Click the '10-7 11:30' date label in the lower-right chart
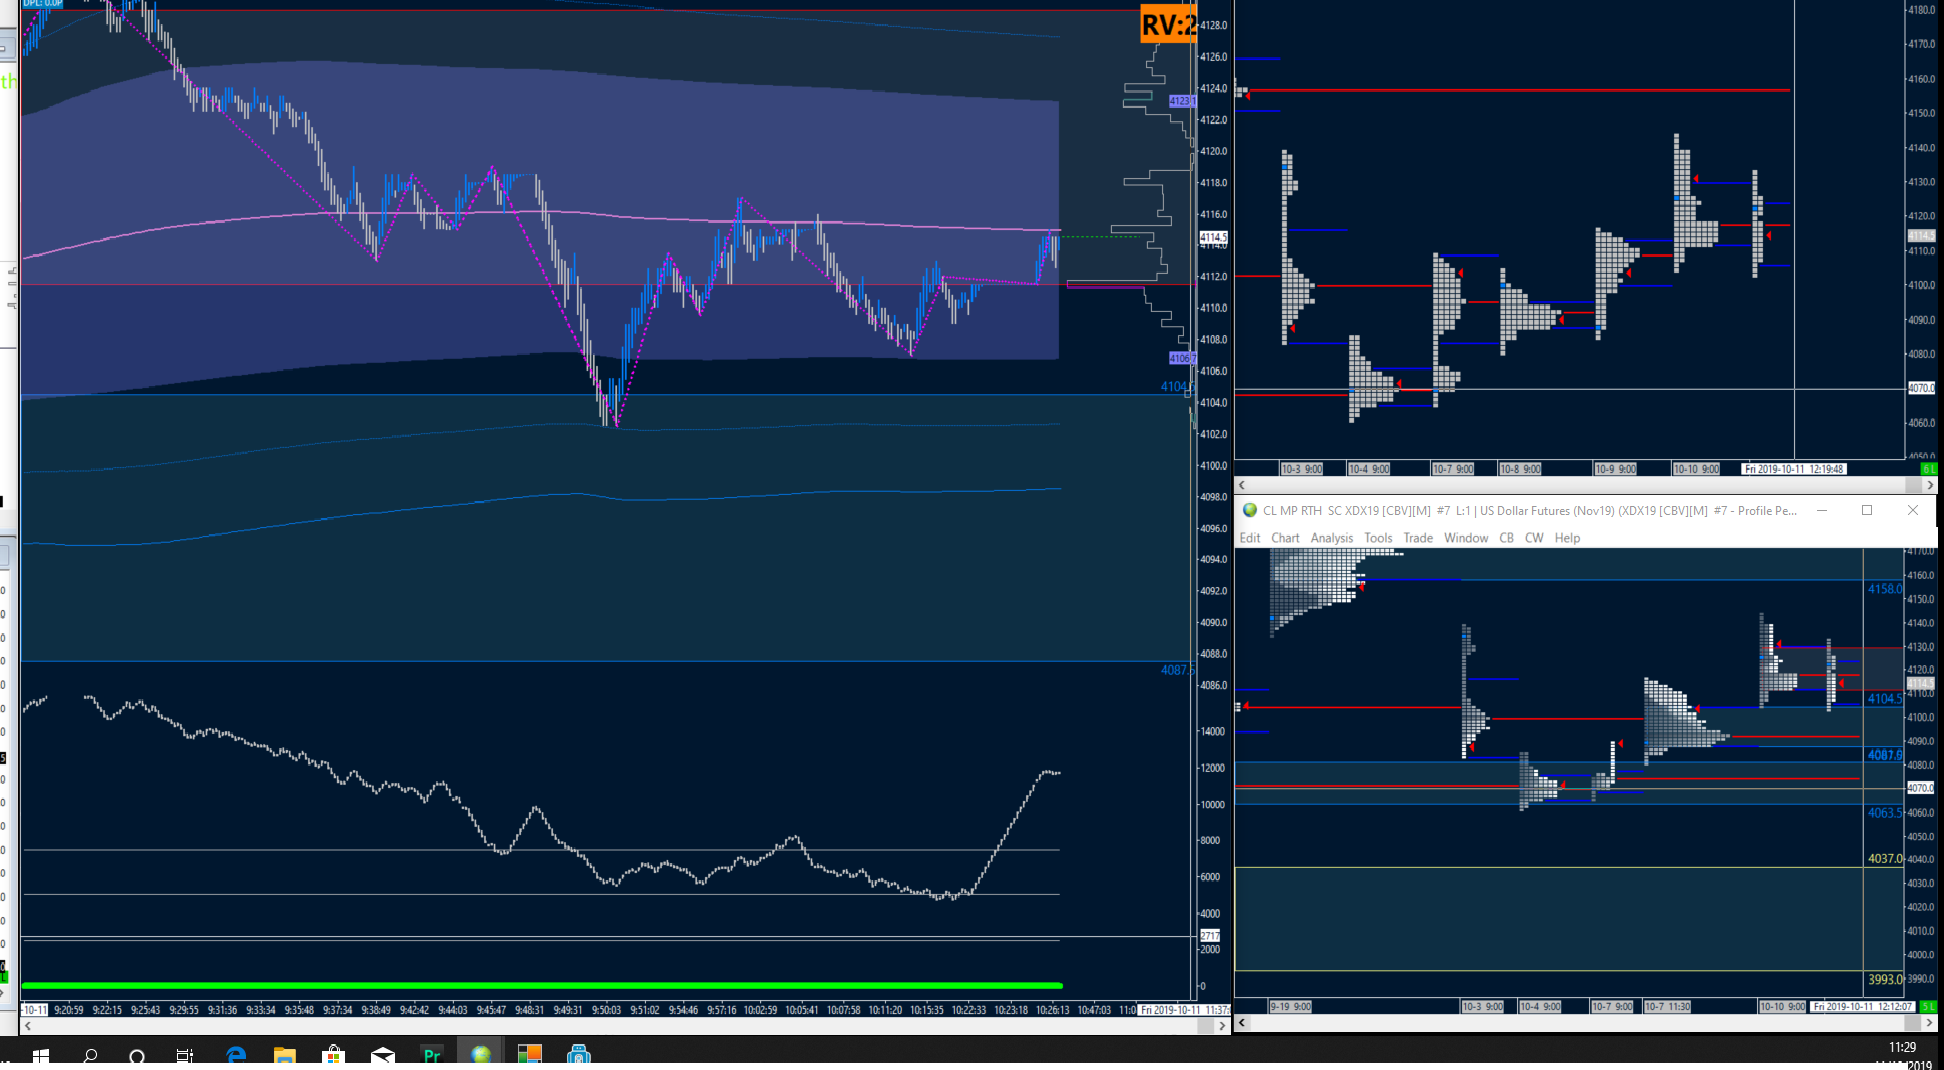The image size is (1944, 1070). 1668,1006
